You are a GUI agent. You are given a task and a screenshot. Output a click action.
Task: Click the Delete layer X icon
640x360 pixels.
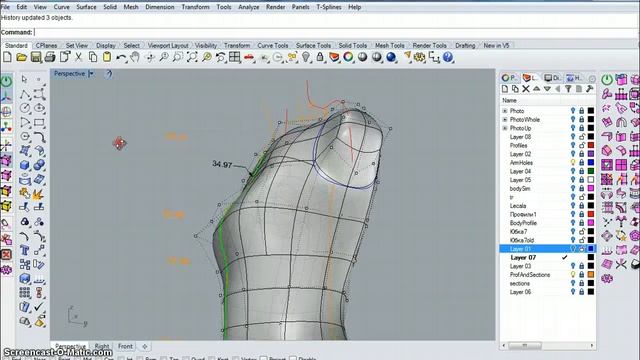[x=526, y=89]
